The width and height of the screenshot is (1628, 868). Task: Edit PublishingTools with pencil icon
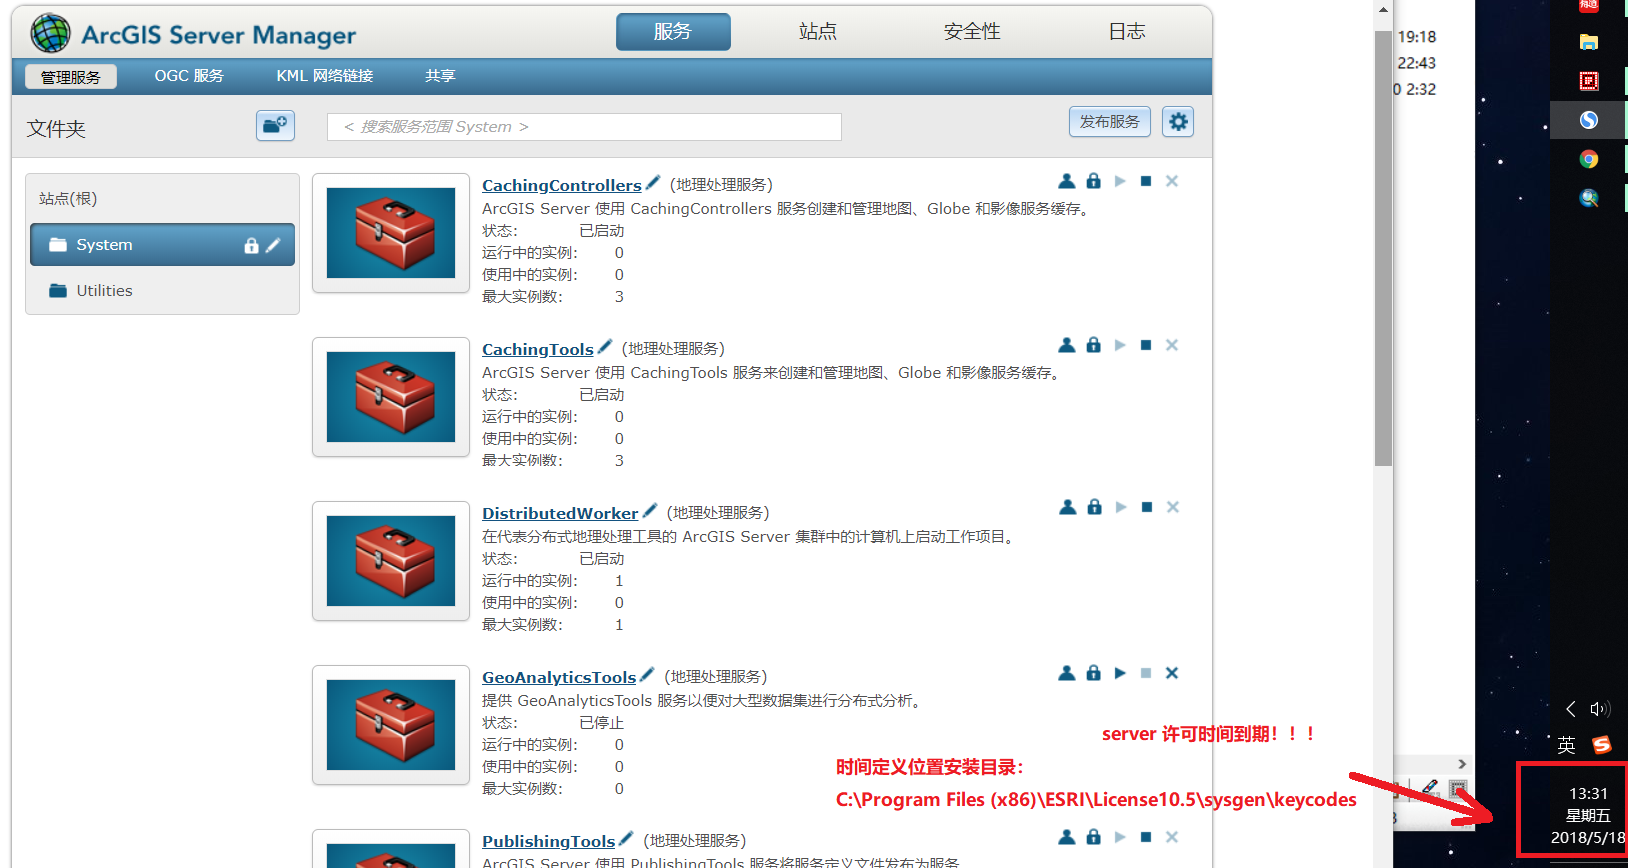point(626,838)
